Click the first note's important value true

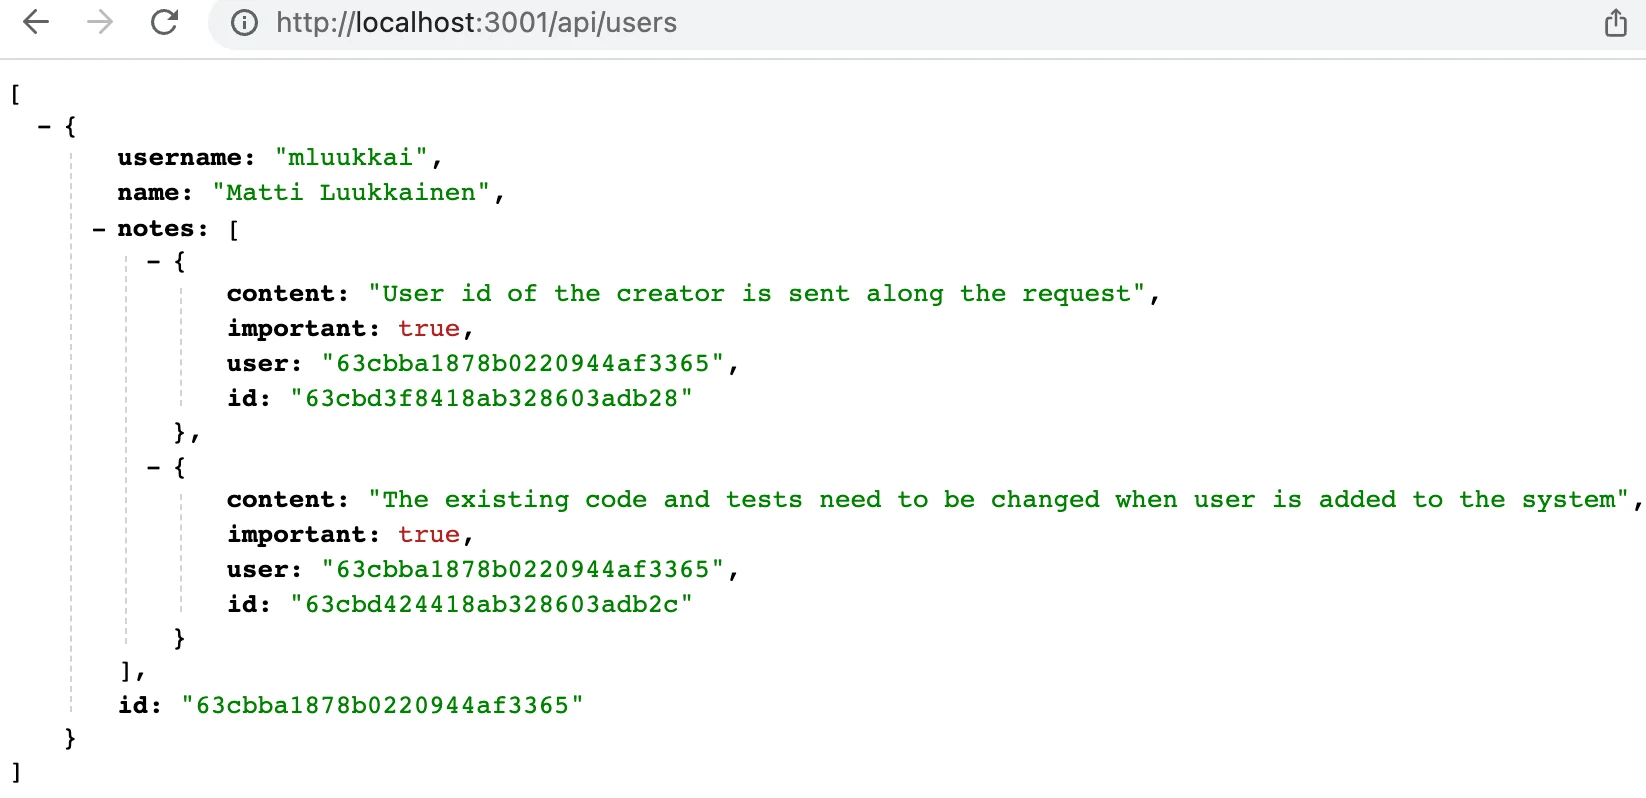(x=429, y=329)
